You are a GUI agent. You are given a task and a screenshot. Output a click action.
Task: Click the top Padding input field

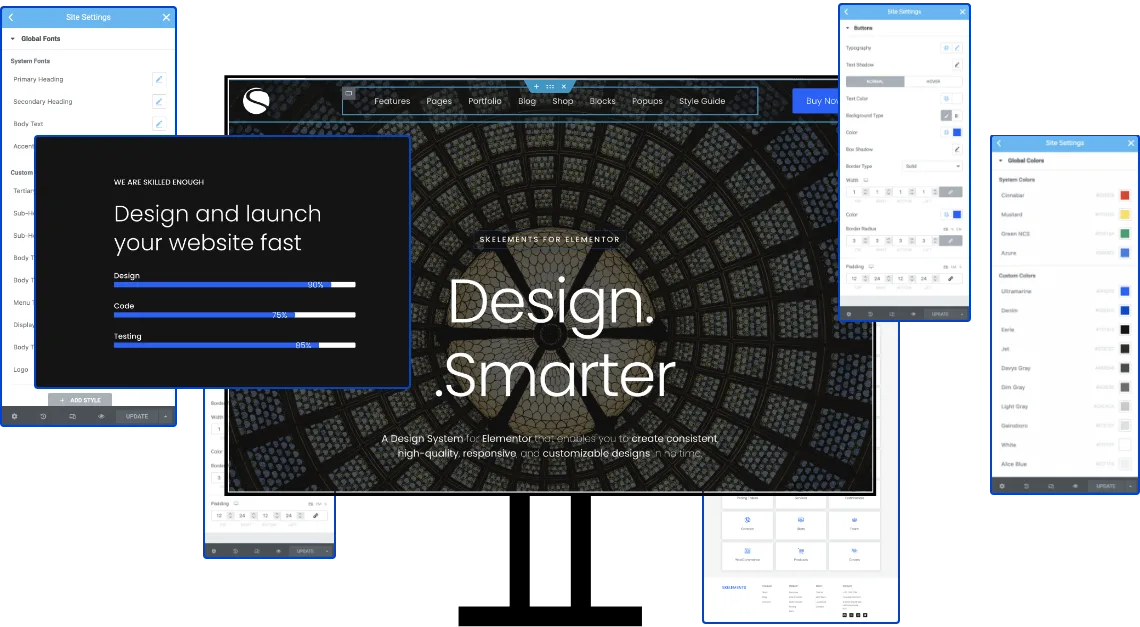tap(854, 279)
